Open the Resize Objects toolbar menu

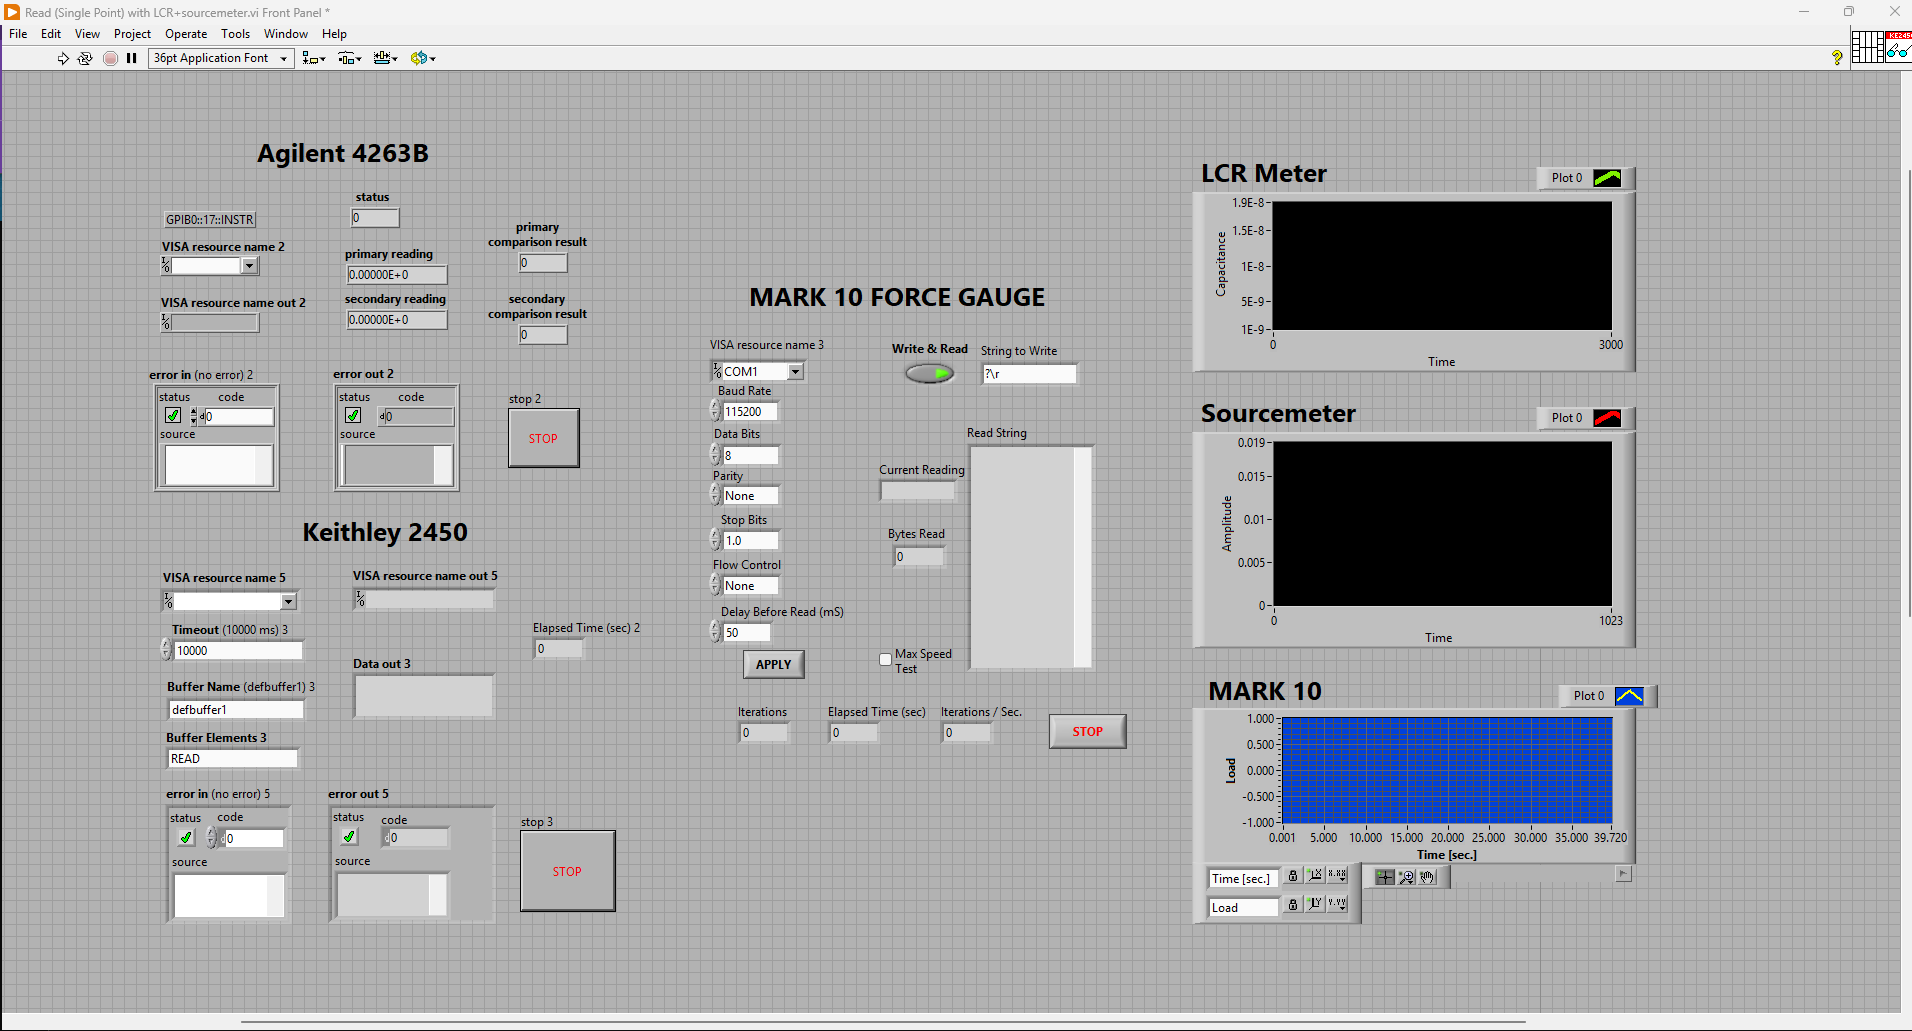pyautogui.click(x=386, y=58)
